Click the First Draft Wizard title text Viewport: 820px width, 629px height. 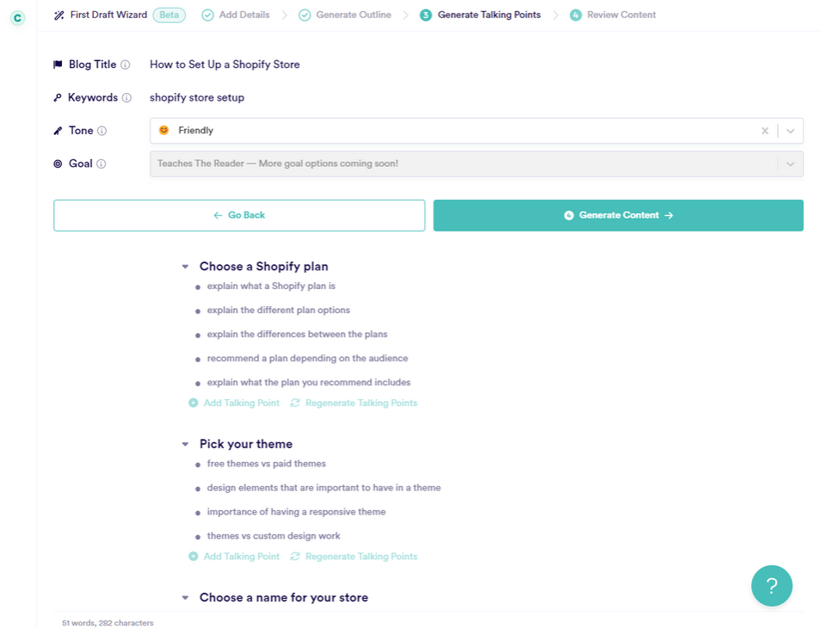109,15
